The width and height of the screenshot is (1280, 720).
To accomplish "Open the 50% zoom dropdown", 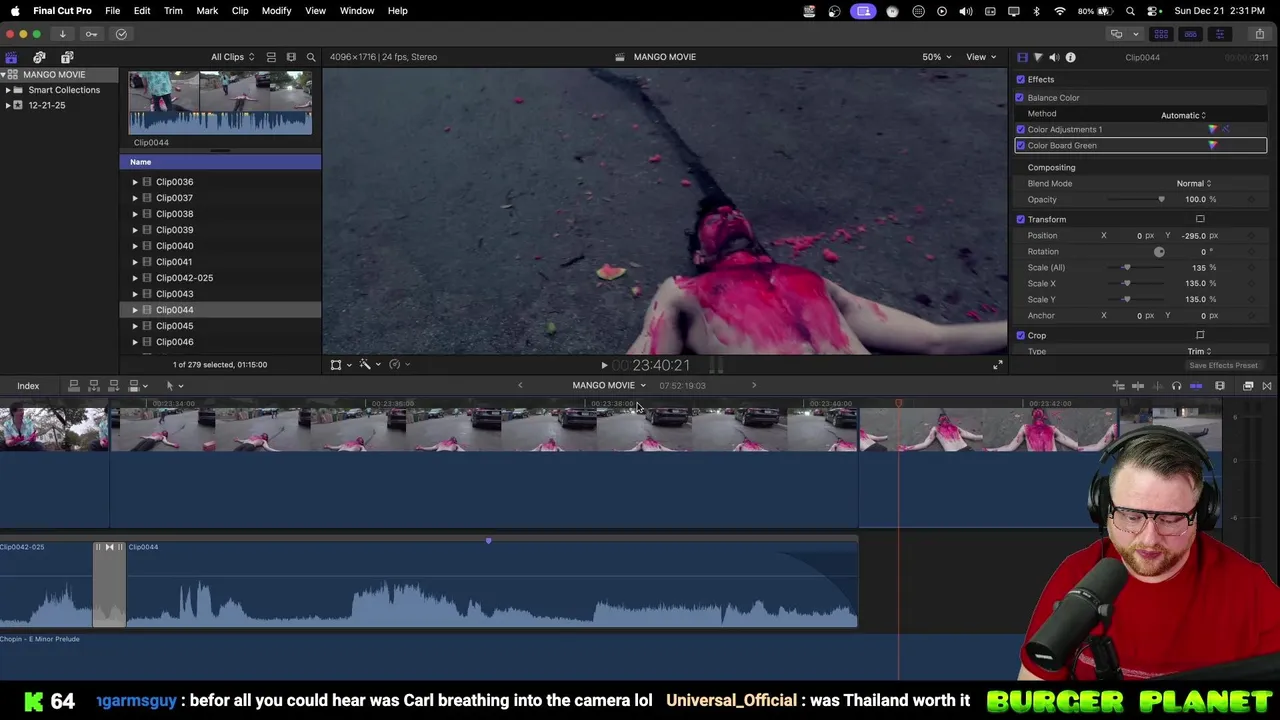I will click(x=937, y=57).
